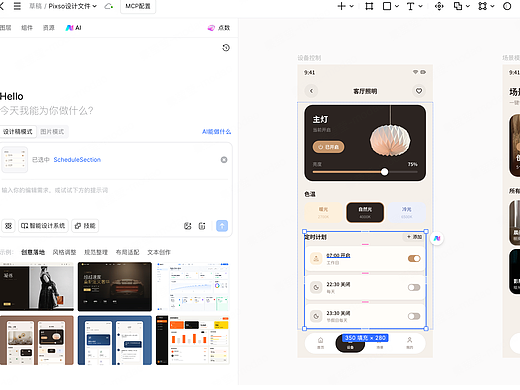The width and height of the screenshot is (520, 390).
Task: Click the vector edit nodes tool icon
Action: [x=482, y=6]
